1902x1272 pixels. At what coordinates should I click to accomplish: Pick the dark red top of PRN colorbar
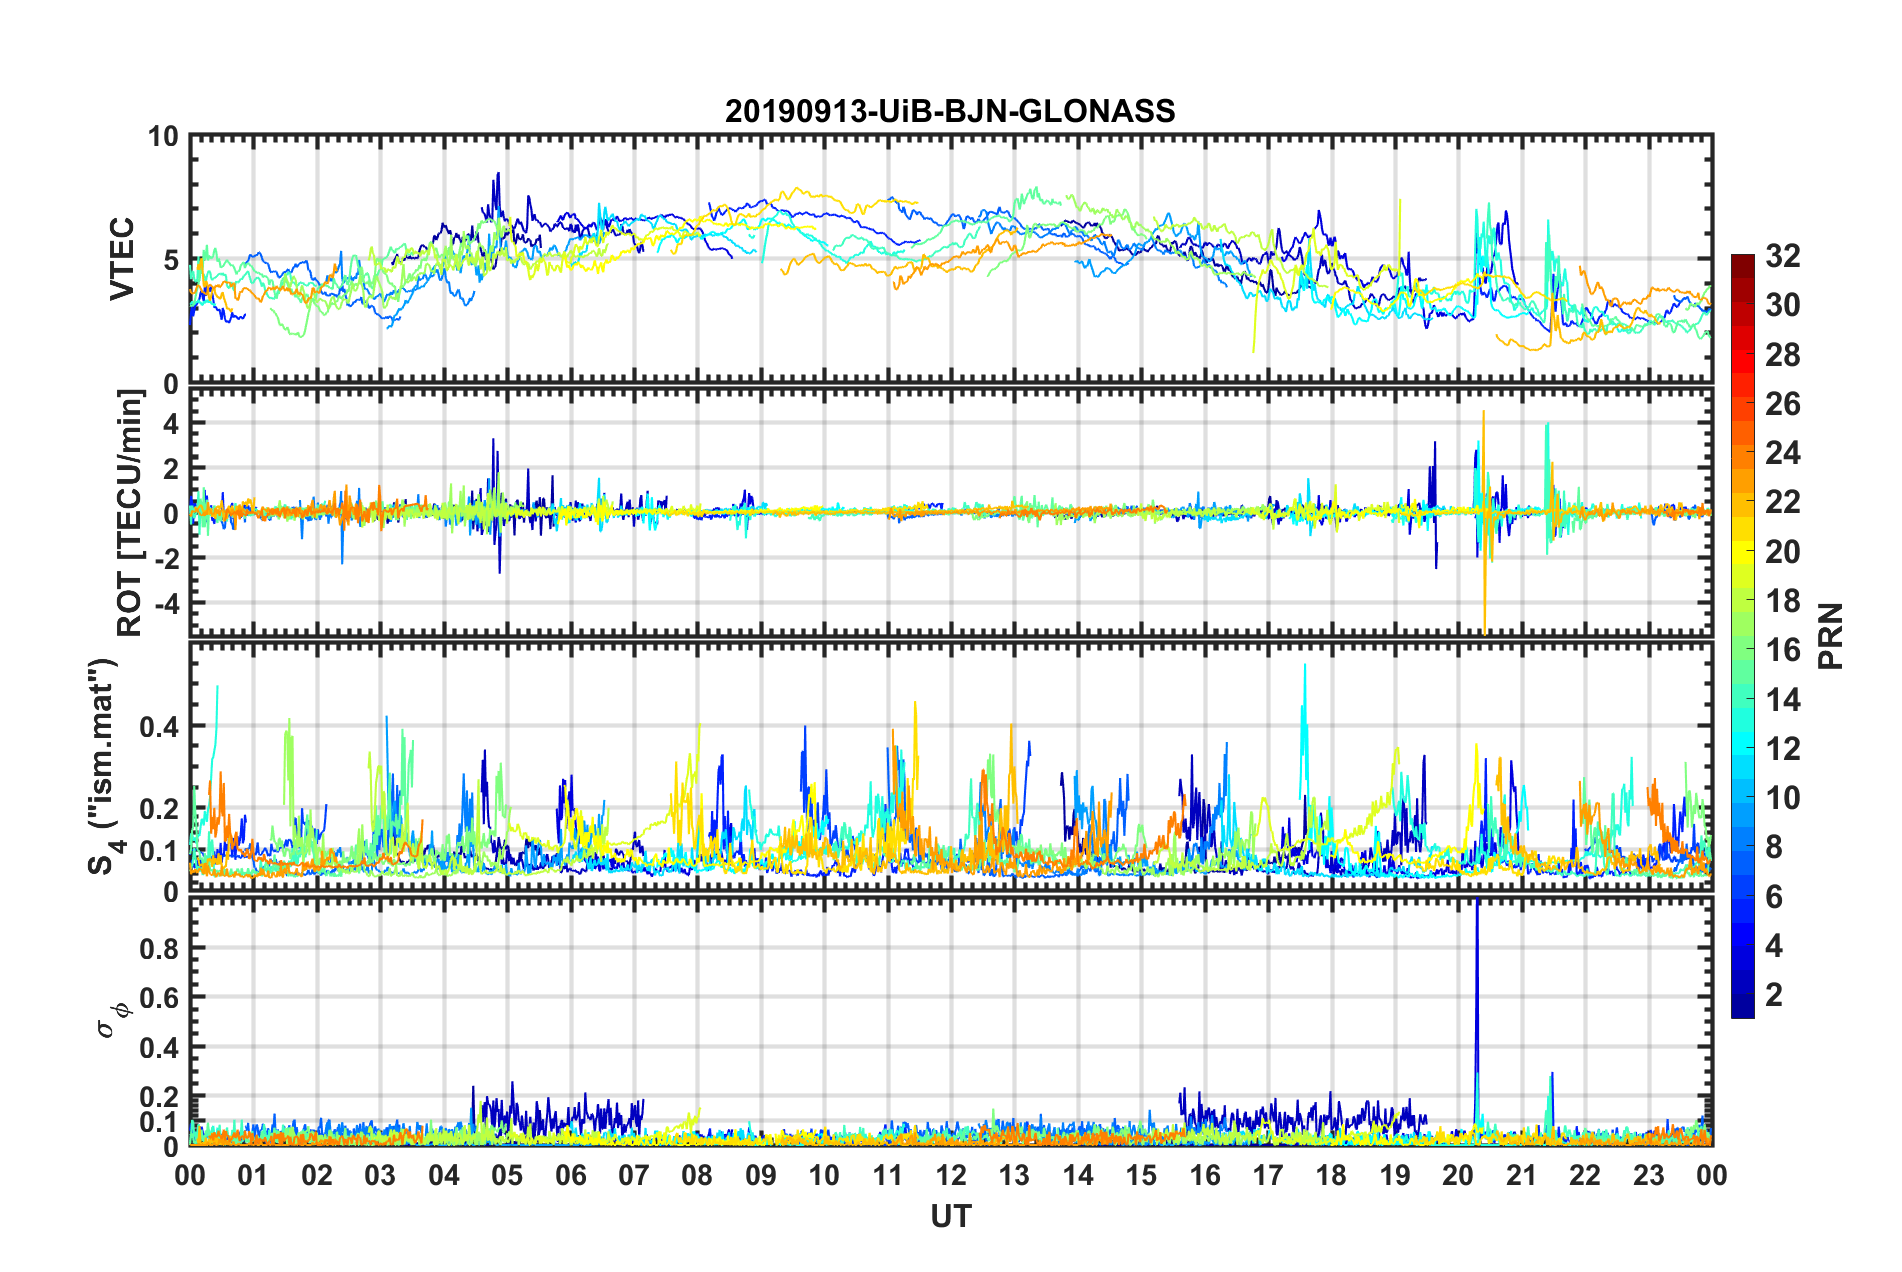coord(1742,262)
